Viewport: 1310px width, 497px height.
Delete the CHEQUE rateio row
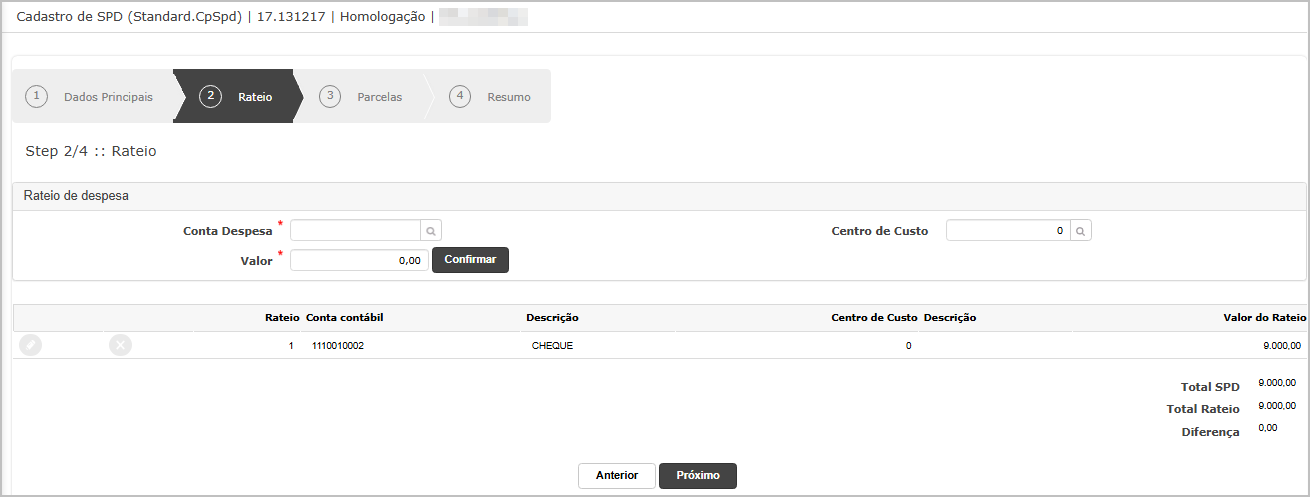coord(120,345)
